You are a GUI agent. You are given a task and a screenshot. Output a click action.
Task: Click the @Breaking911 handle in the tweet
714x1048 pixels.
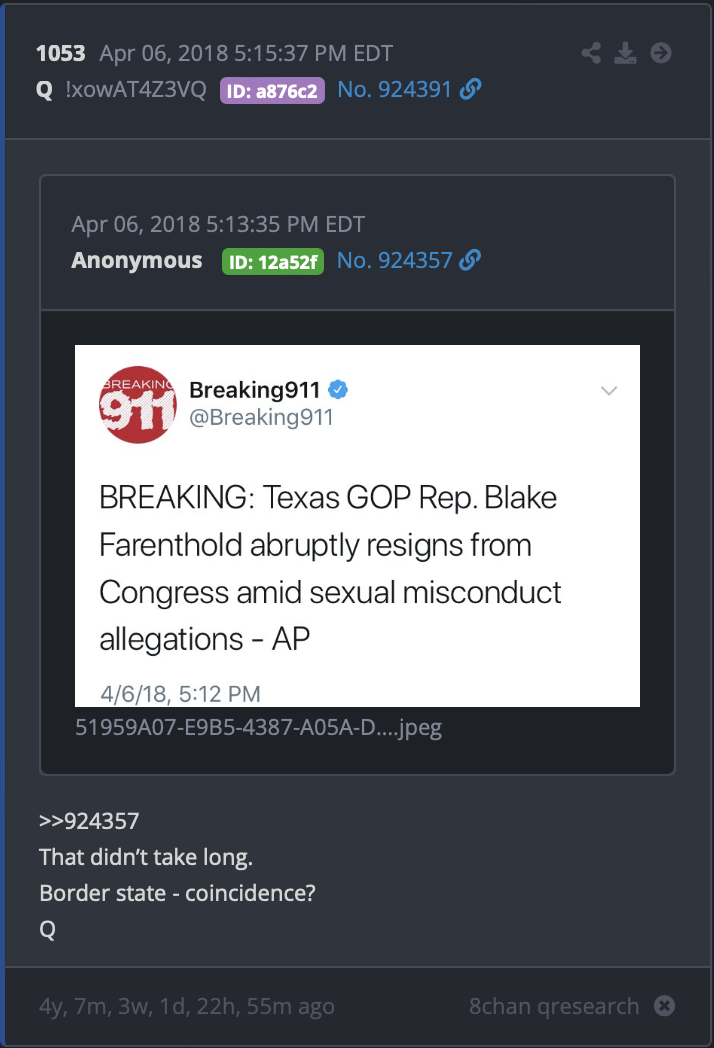pos(261,417)
